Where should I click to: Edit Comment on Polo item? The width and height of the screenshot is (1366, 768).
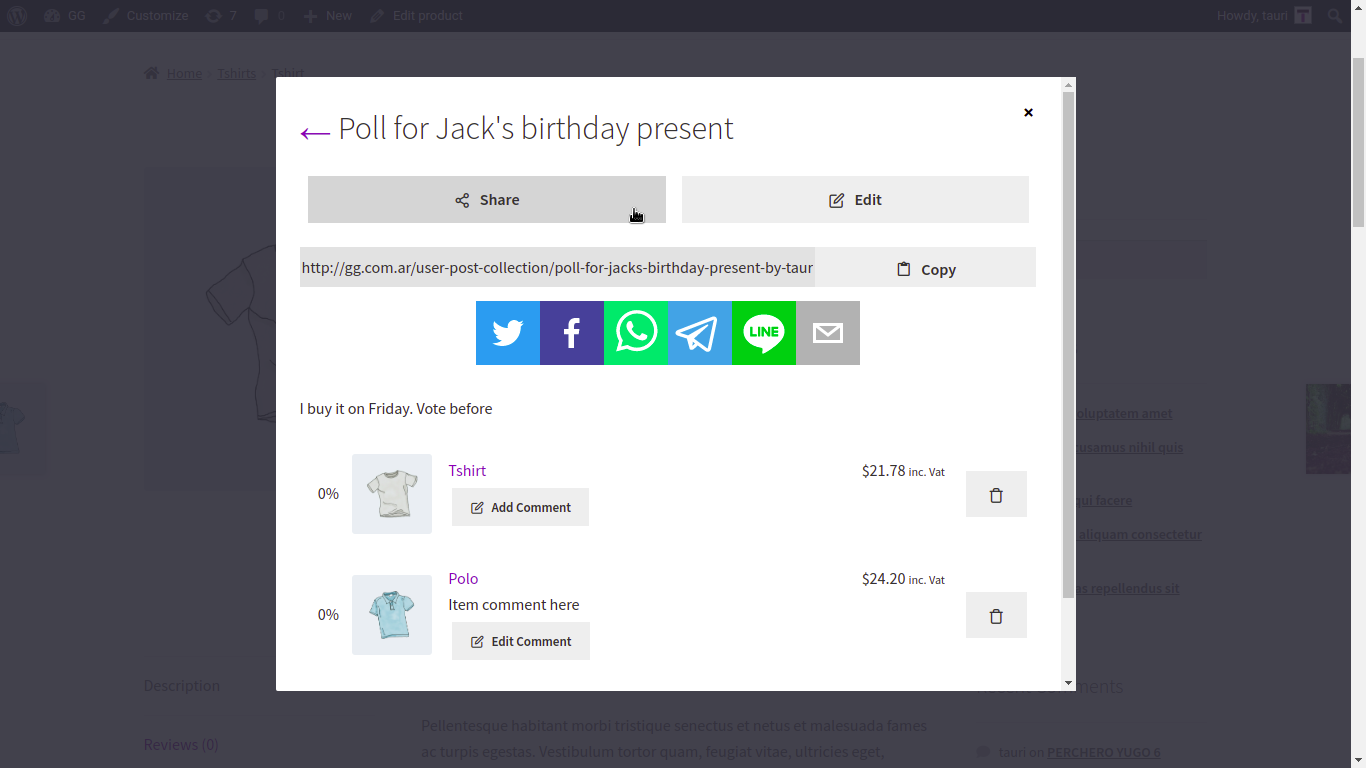(521, 641)
